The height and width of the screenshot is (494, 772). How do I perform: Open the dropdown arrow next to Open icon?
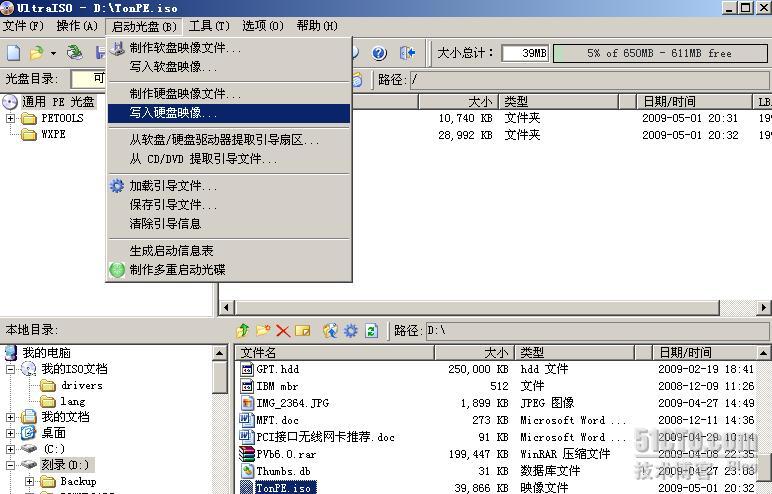[x=53, y=53]
